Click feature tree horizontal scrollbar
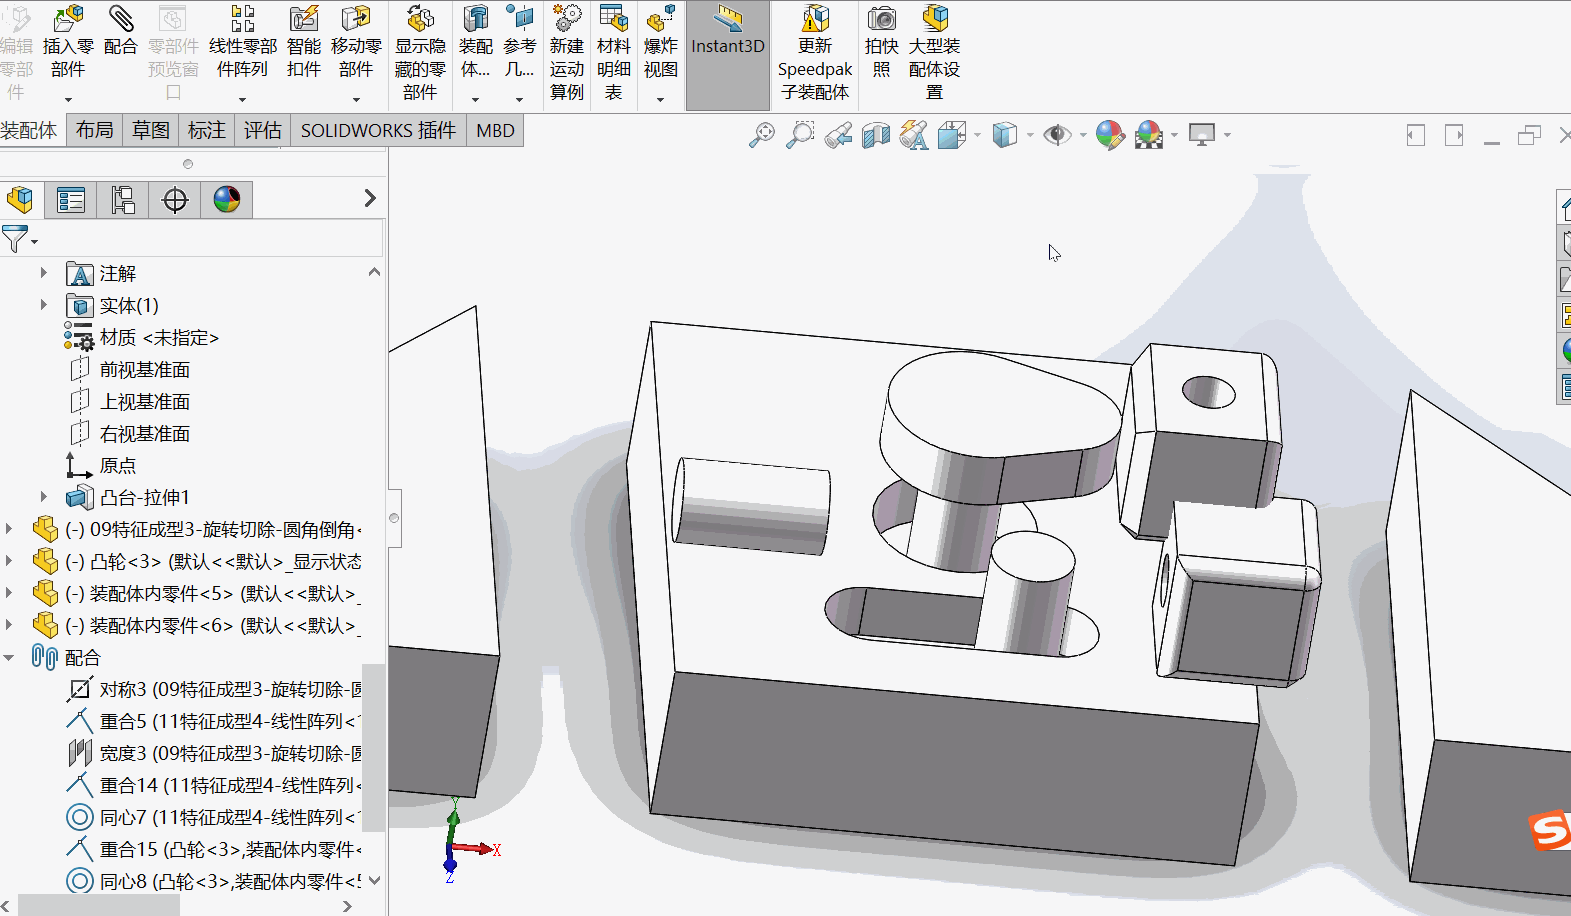1571x916 pixels. [x=98, y=906]
